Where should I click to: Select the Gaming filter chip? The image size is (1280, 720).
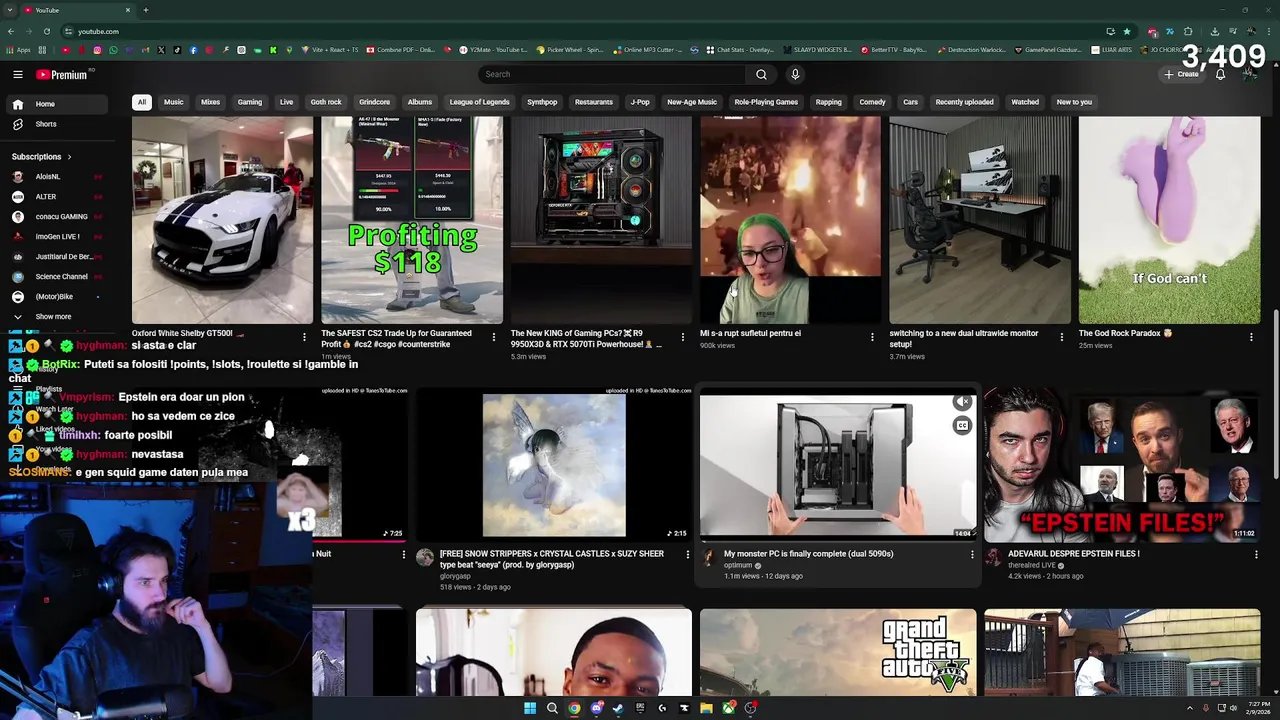(250, 102)
